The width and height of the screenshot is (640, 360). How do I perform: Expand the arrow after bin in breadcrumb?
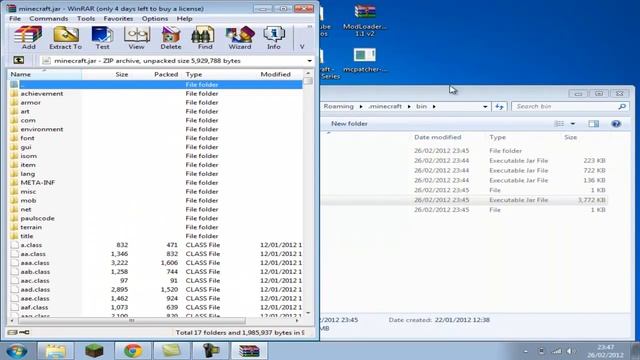434,107
